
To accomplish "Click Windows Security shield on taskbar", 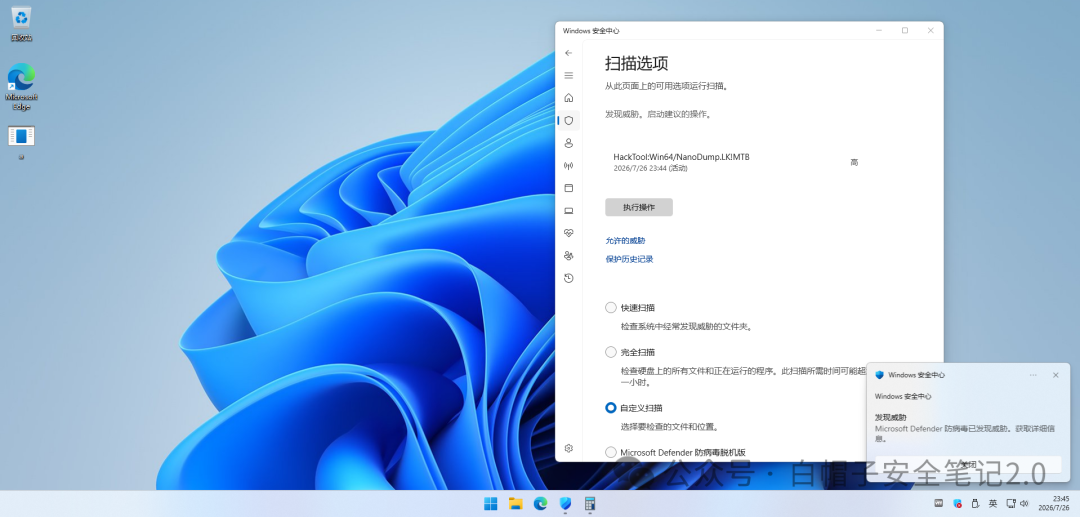I will (x=565, y=504).
